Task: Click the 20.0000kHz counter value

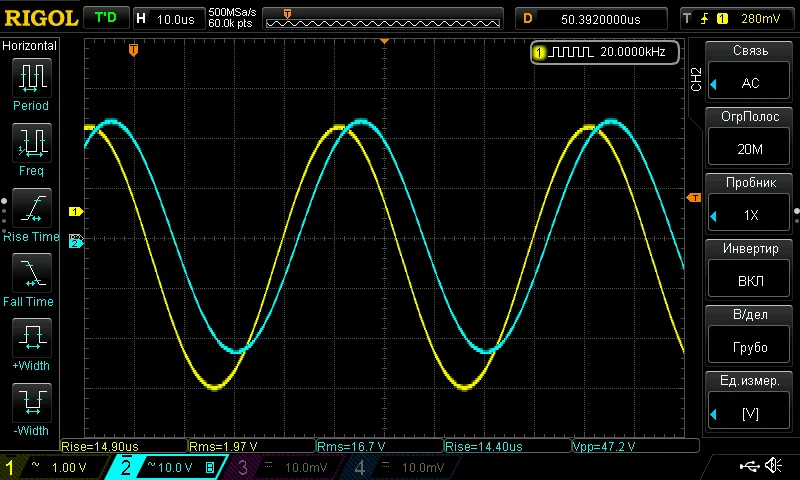Action: coord(633,52)
